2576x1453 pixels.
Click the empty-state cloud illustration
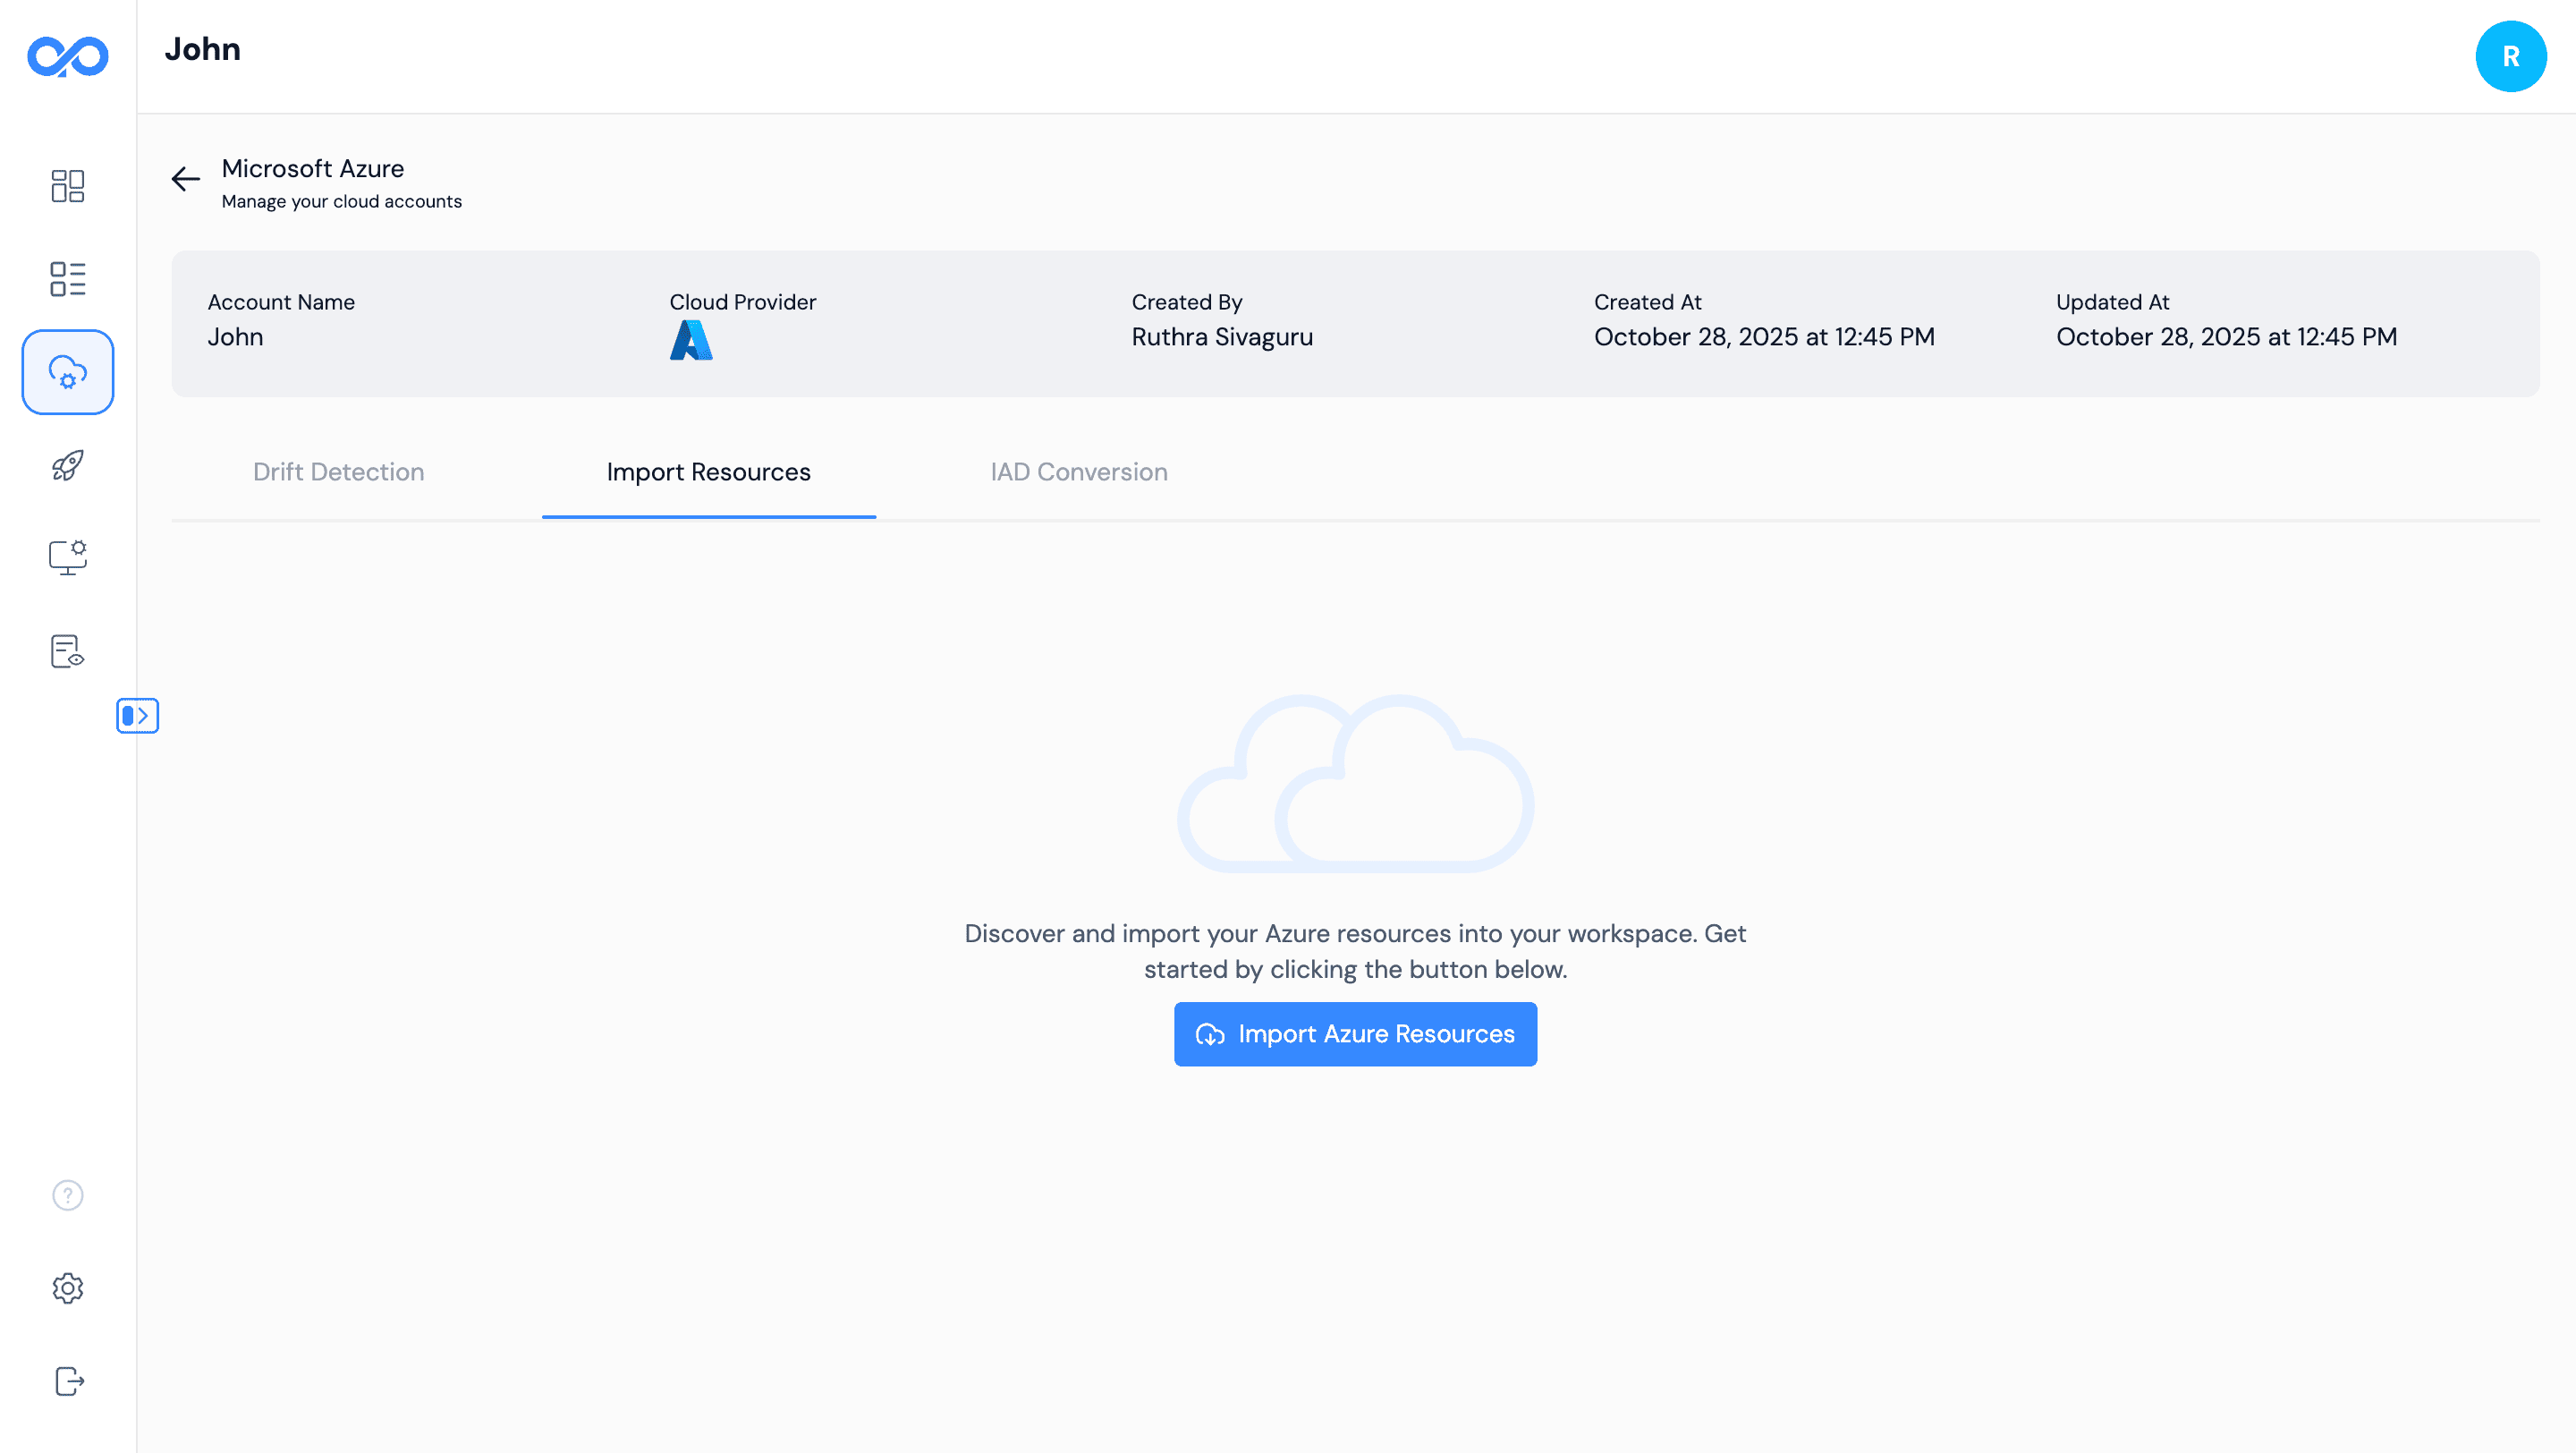coord(1355,784)
